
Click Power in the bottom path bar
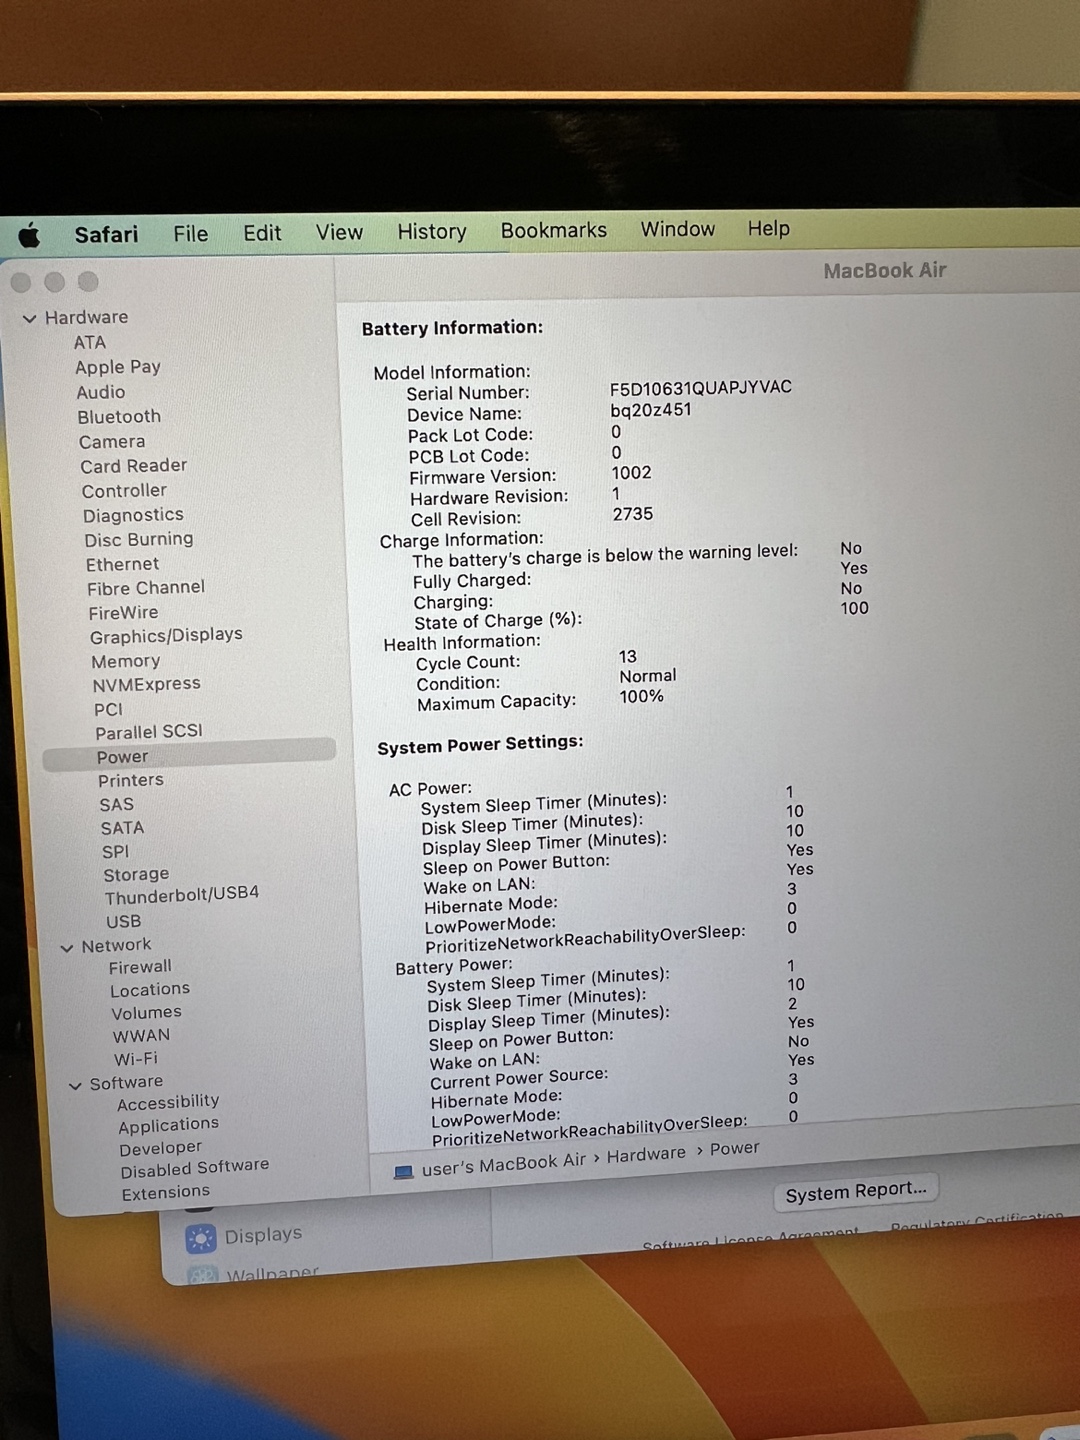(x=735, y=1149)
